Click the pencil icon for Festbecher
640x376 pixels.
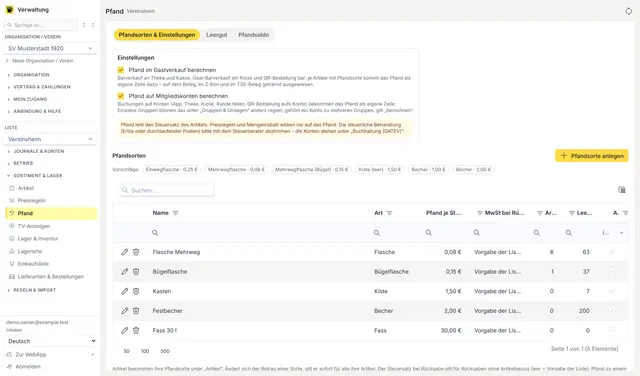pyautogui.click(x=124, y=311)
